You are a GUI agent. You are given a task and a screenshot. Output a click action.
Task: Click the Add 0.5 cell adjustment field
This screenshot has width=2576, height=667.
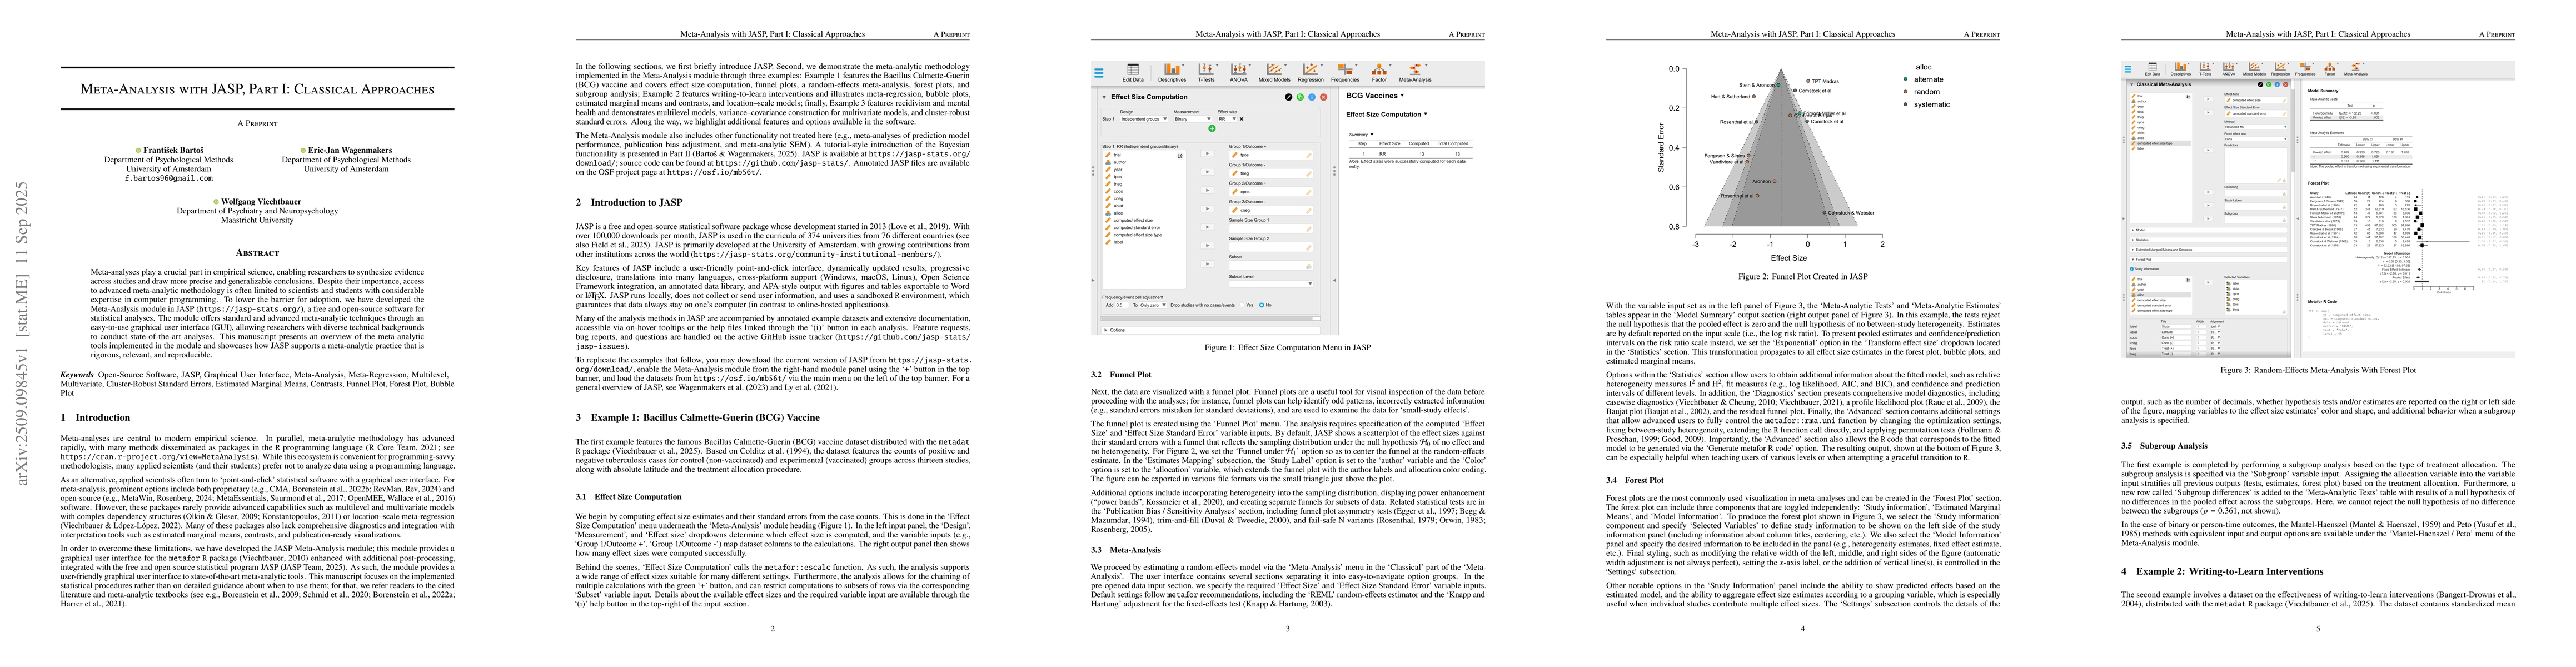click(x=1122, y=305)
